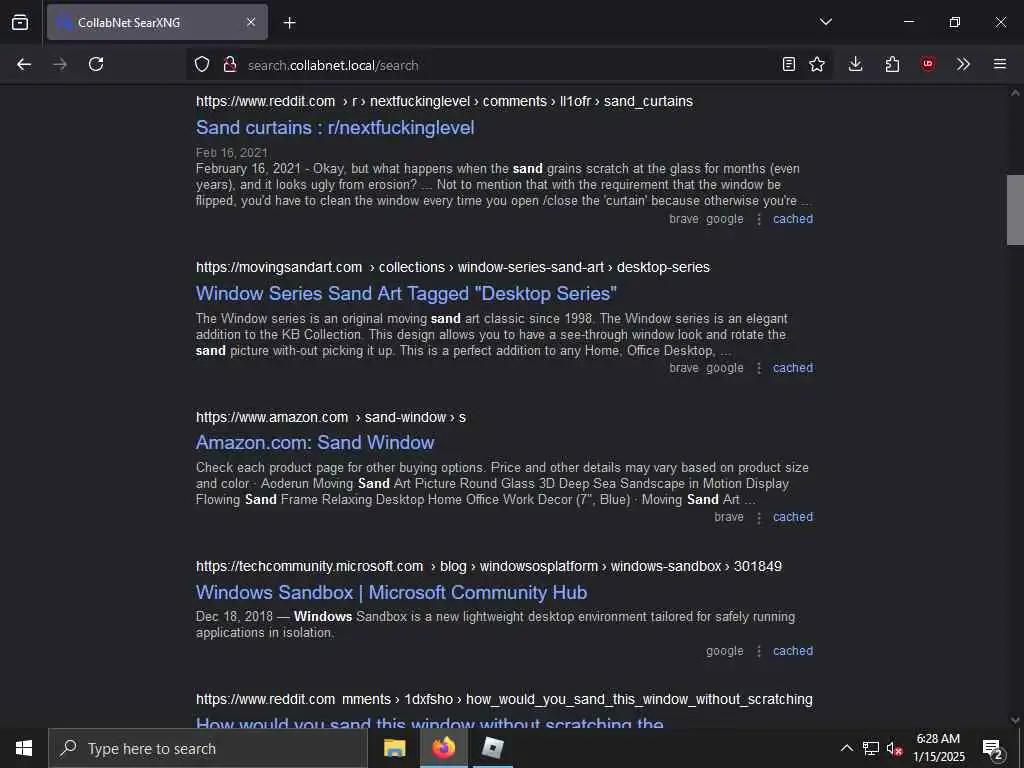Viewport: 1024px width, 768px height.
Task: Open options dots for Amazon result
Action: 759,517
